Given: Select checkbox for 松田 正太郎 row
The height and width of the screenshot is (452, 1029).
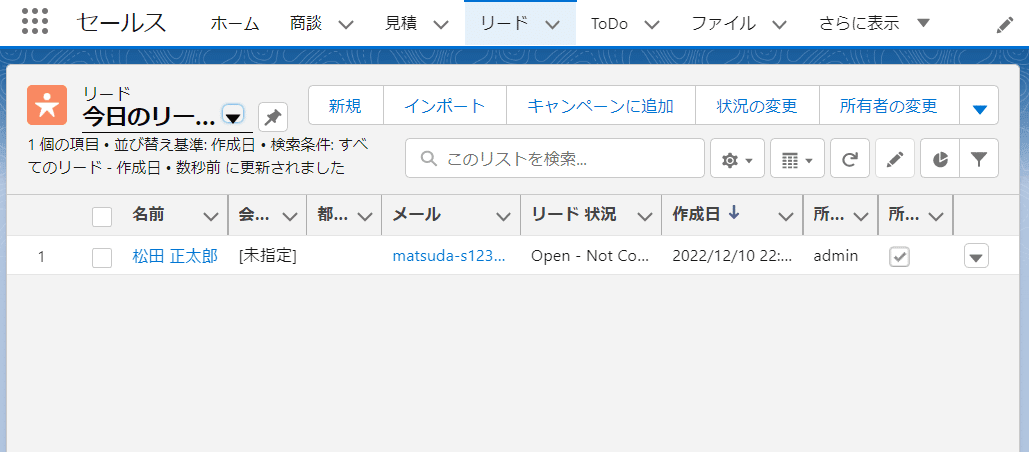Looking at the screenshot, I should 102,257.
